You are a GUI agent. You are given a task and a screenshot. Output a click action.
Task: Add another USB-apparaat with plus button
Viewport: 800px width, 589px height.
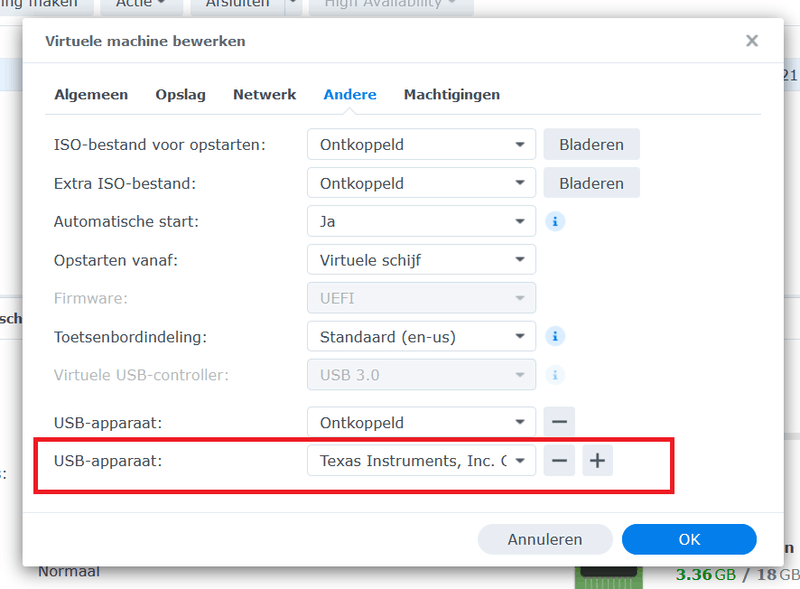(597, 461)
